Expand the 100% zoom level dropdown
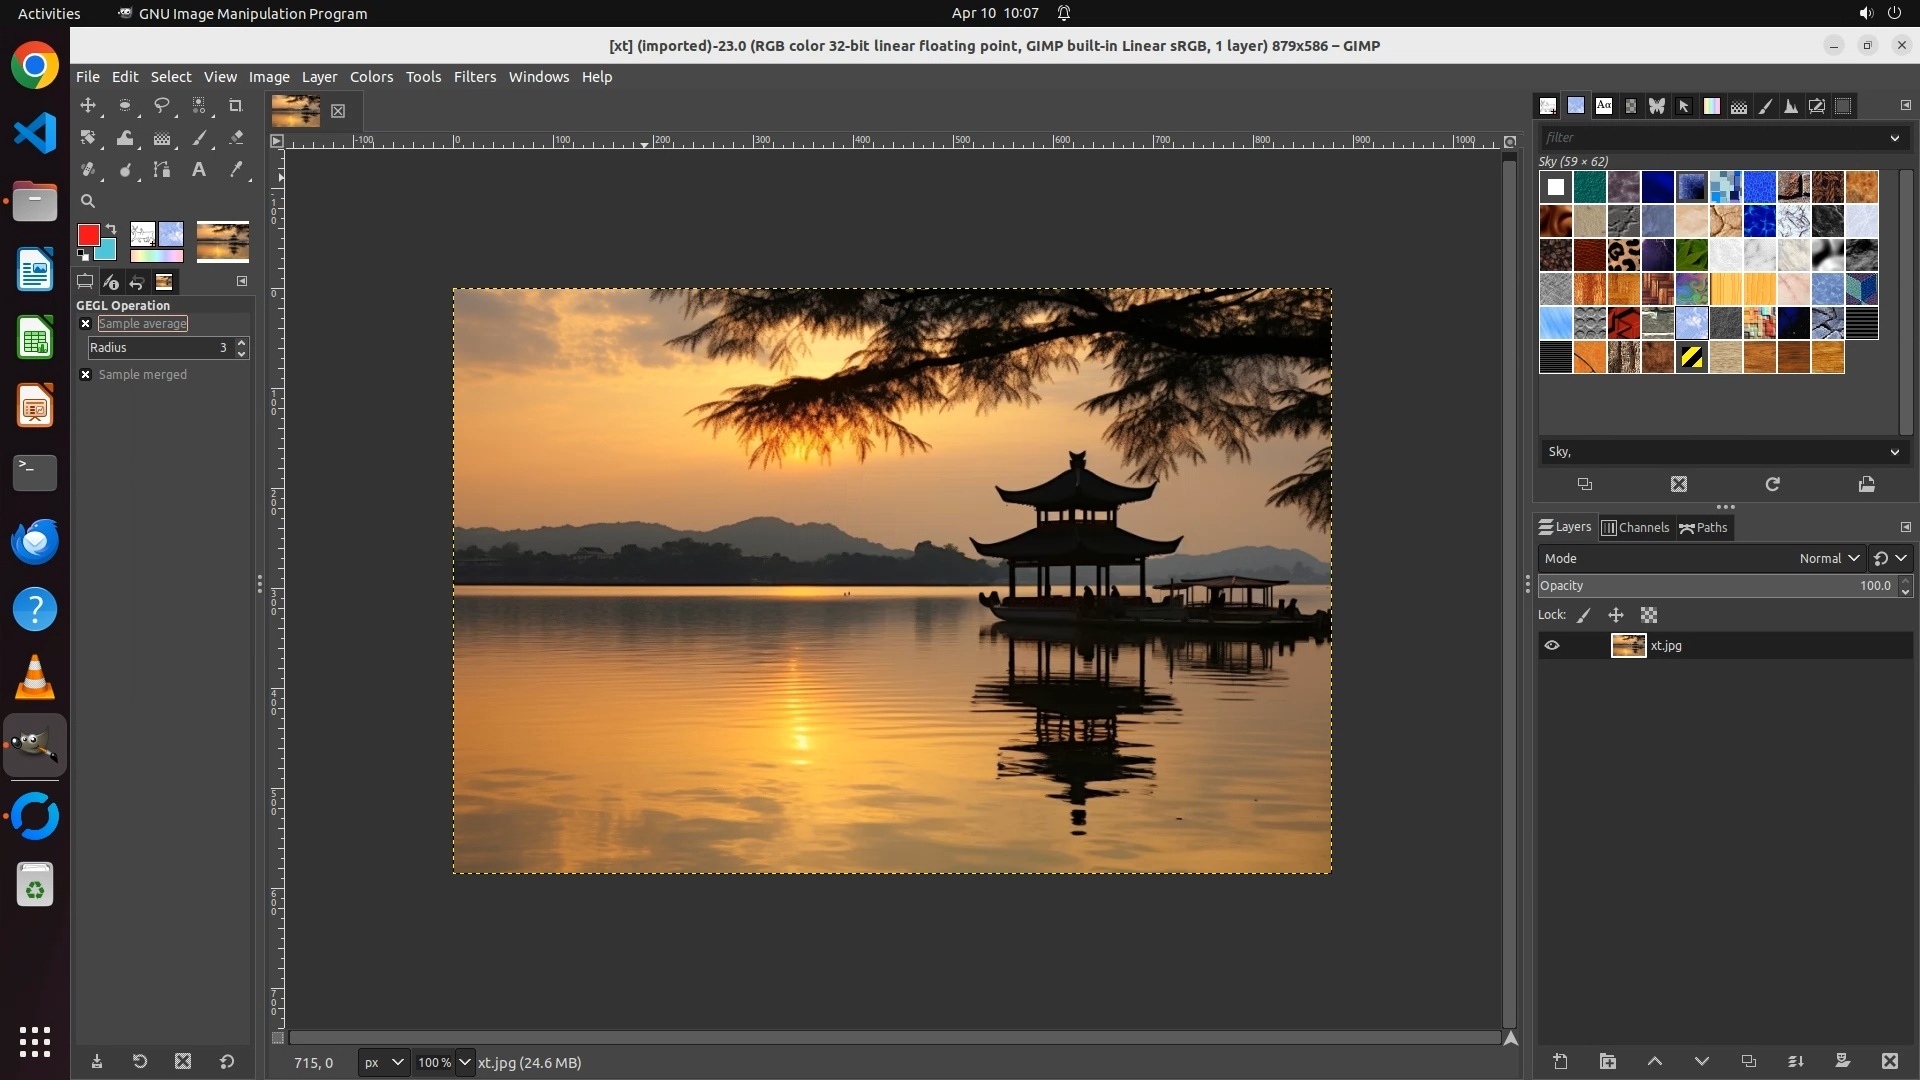Image resolution: width=1920 pixels, height=1080 pixels. pyautogui.click(x=464, y=1063)
